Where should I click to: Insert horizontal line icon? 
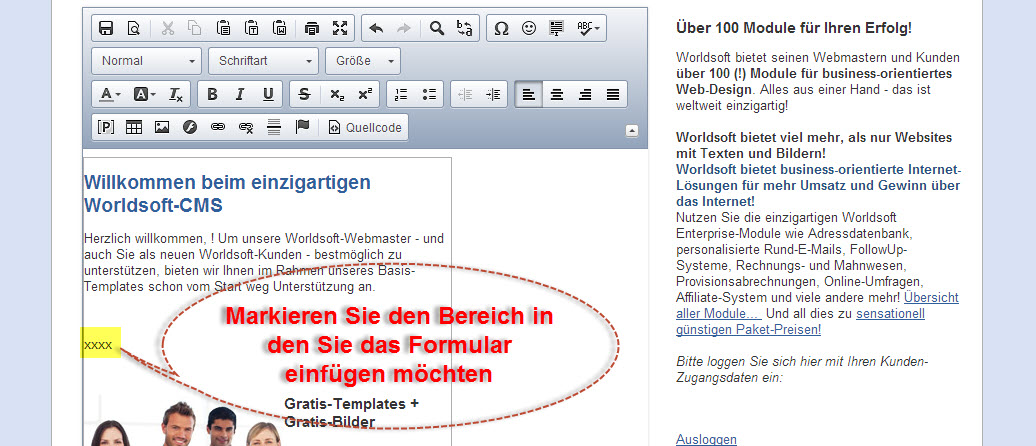tap(274, 127)
